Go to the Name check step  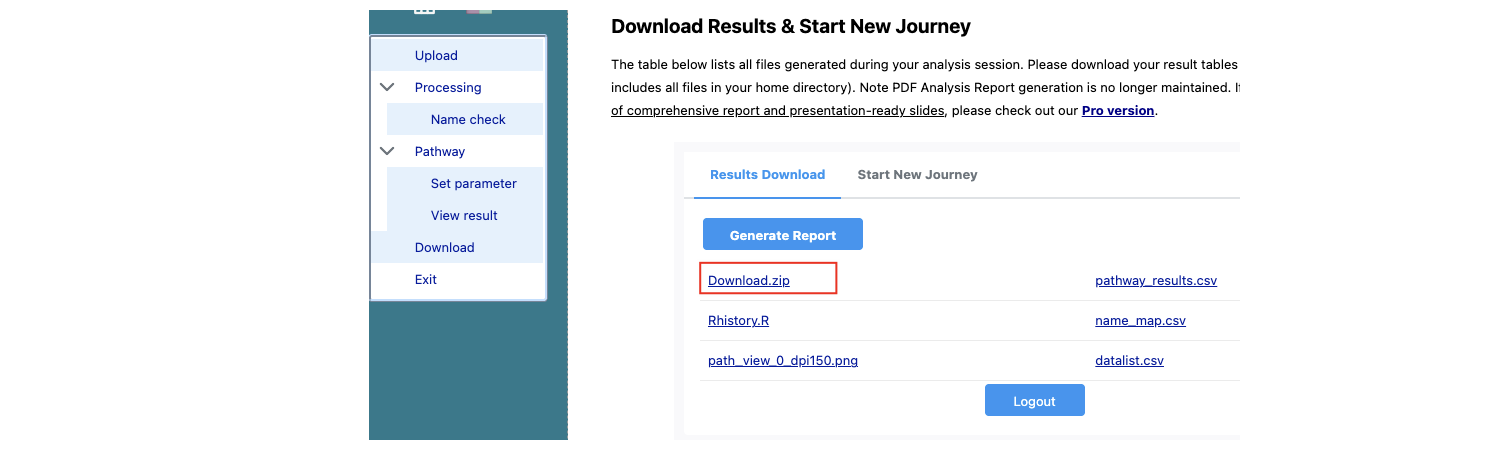(x=468, y=119)
